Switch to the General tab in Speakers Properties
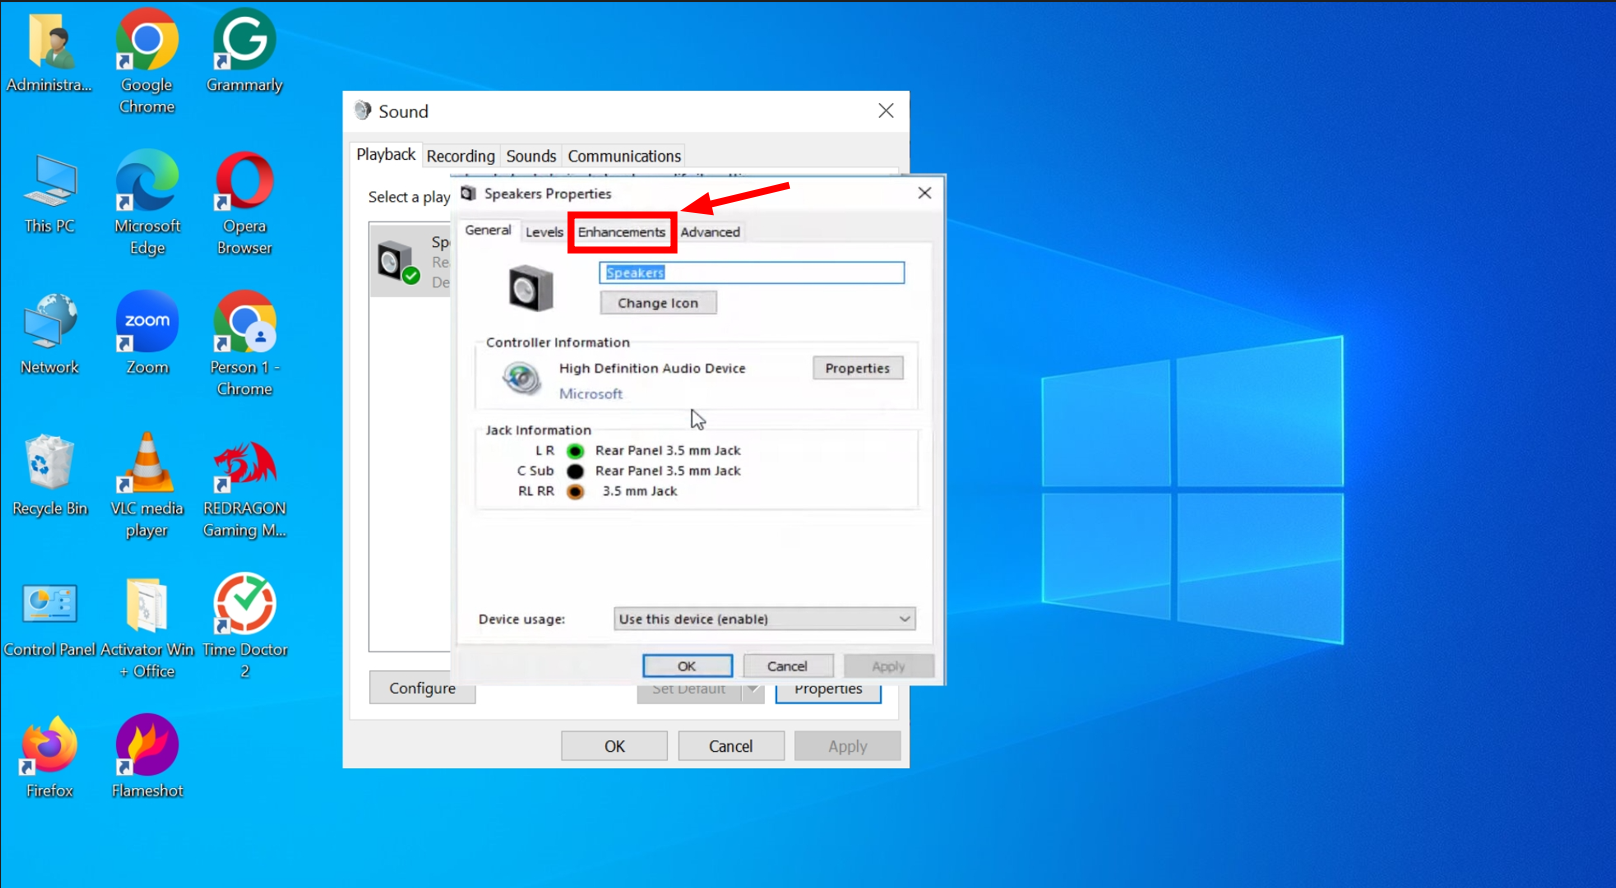This screenshot has height=888, width=1616. (488, 231)
